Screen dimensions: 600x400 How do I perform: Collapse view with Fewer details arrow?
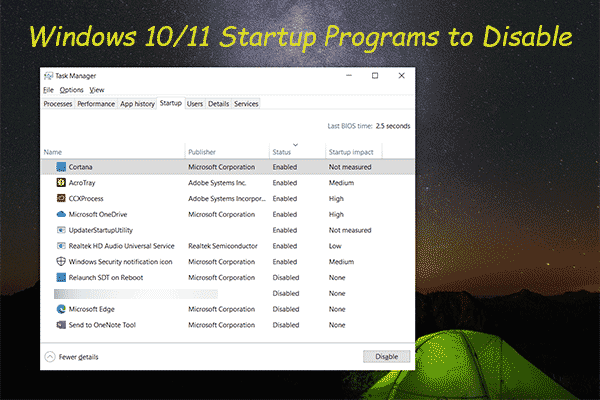(50, 357)
